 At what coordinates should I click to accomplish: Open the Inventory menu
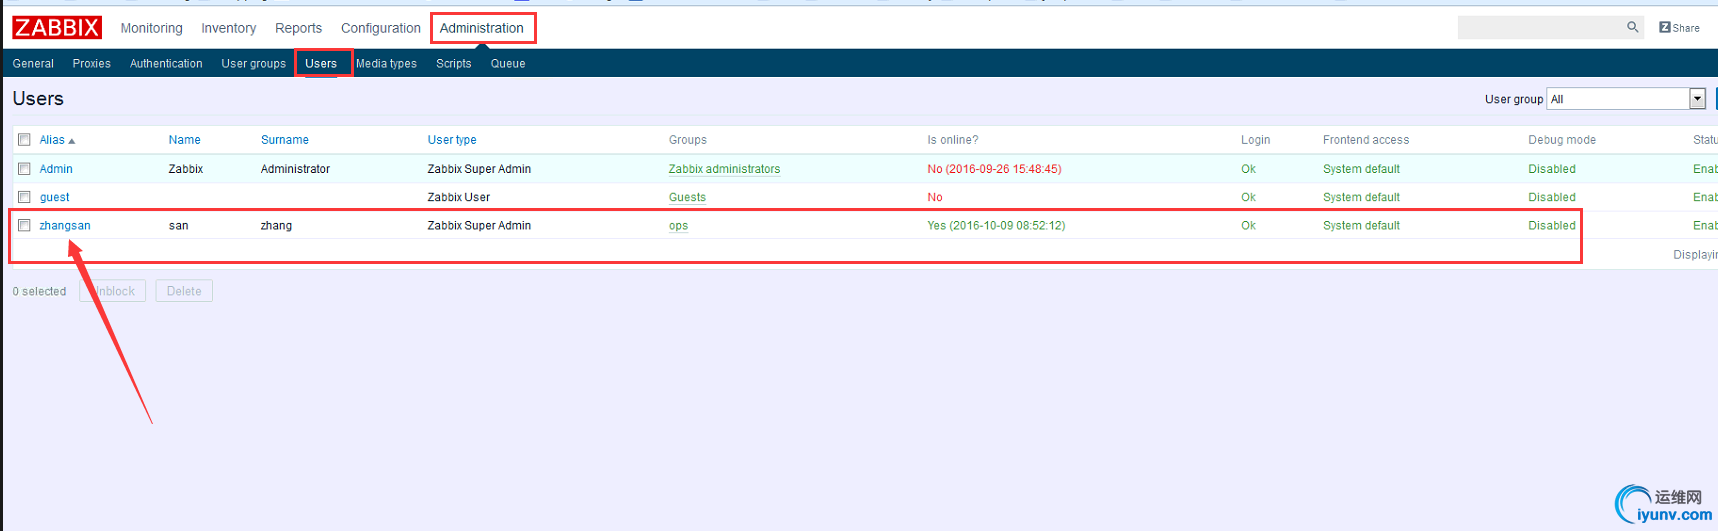(228, 28)
